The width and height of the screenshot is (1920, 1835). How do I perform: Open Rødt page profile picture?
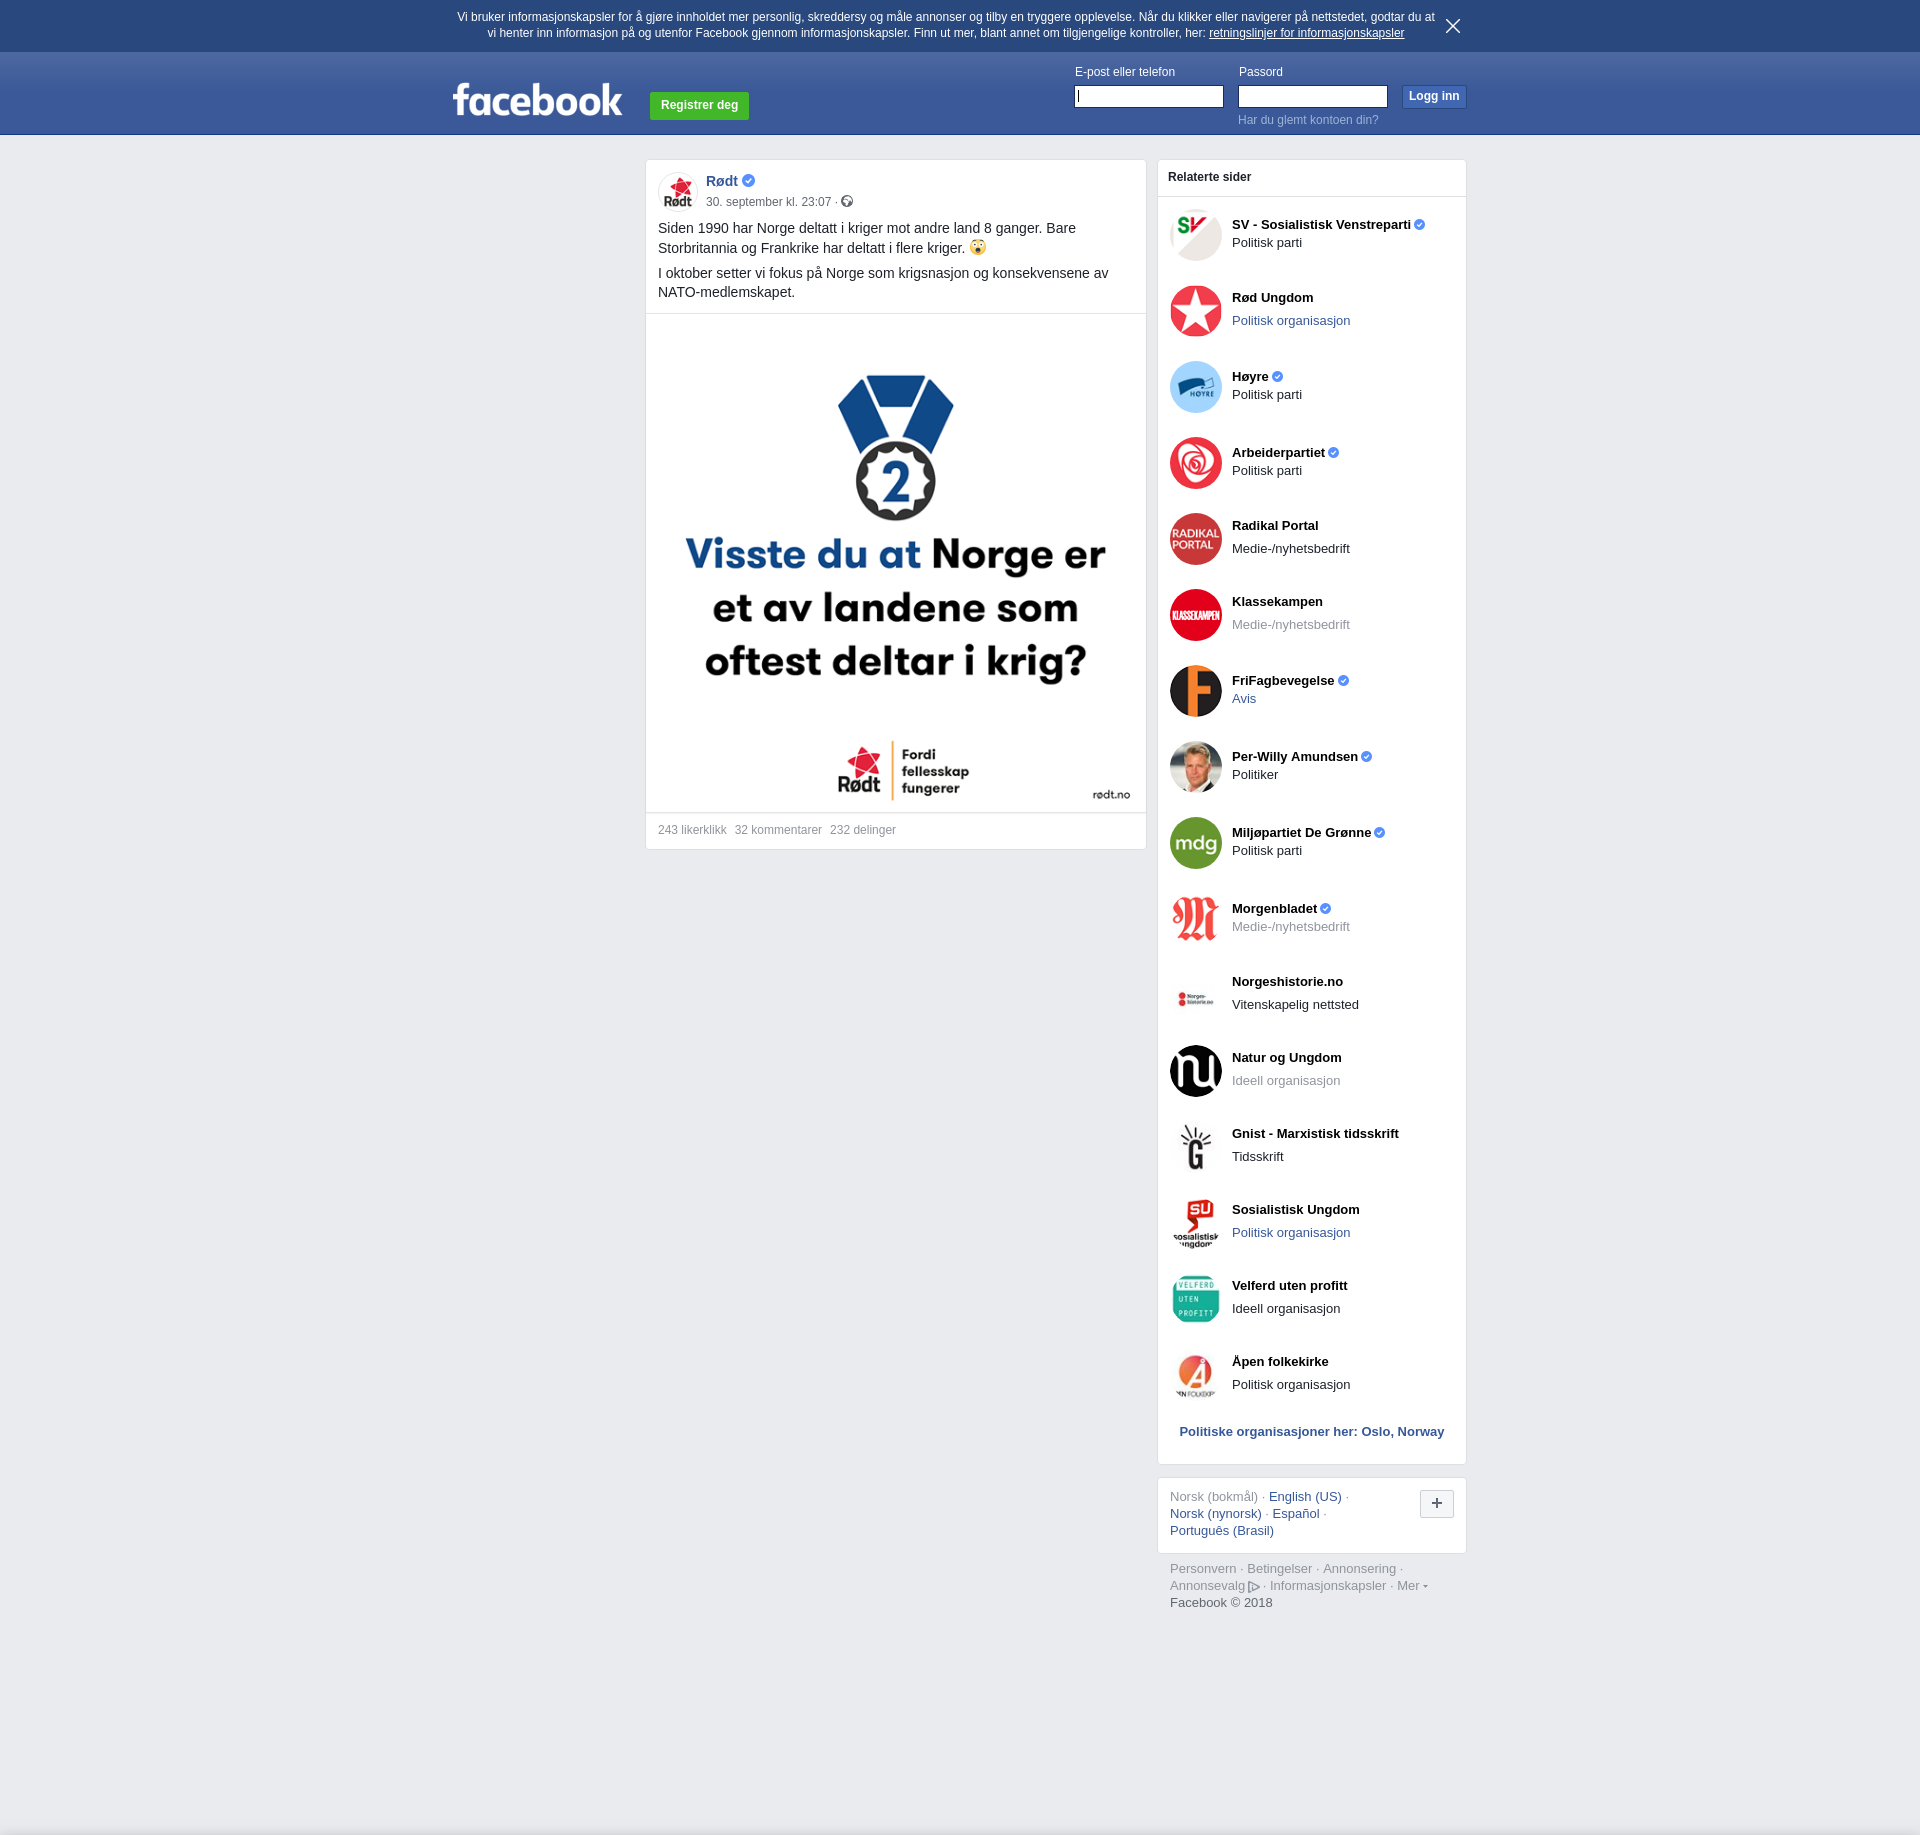coord(678,192)
